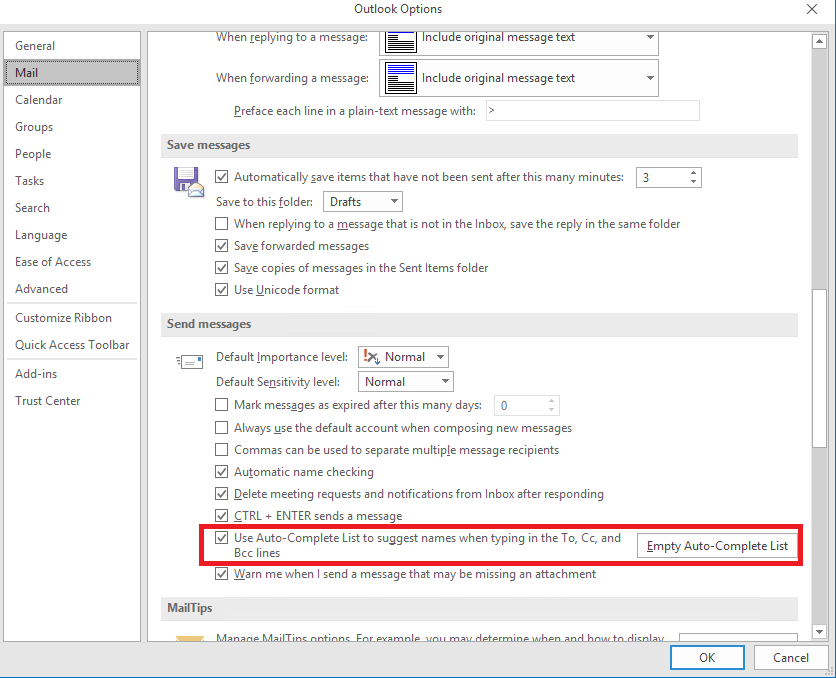Open the 'When replying to a message' dropdown
Image resolution: width=836 pixels, height=678 pixels.
(519, 43)
